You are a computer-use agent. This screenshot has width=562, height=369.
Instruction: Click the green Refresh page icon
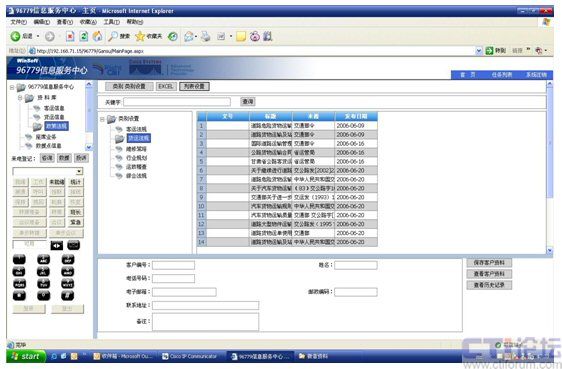84,36
